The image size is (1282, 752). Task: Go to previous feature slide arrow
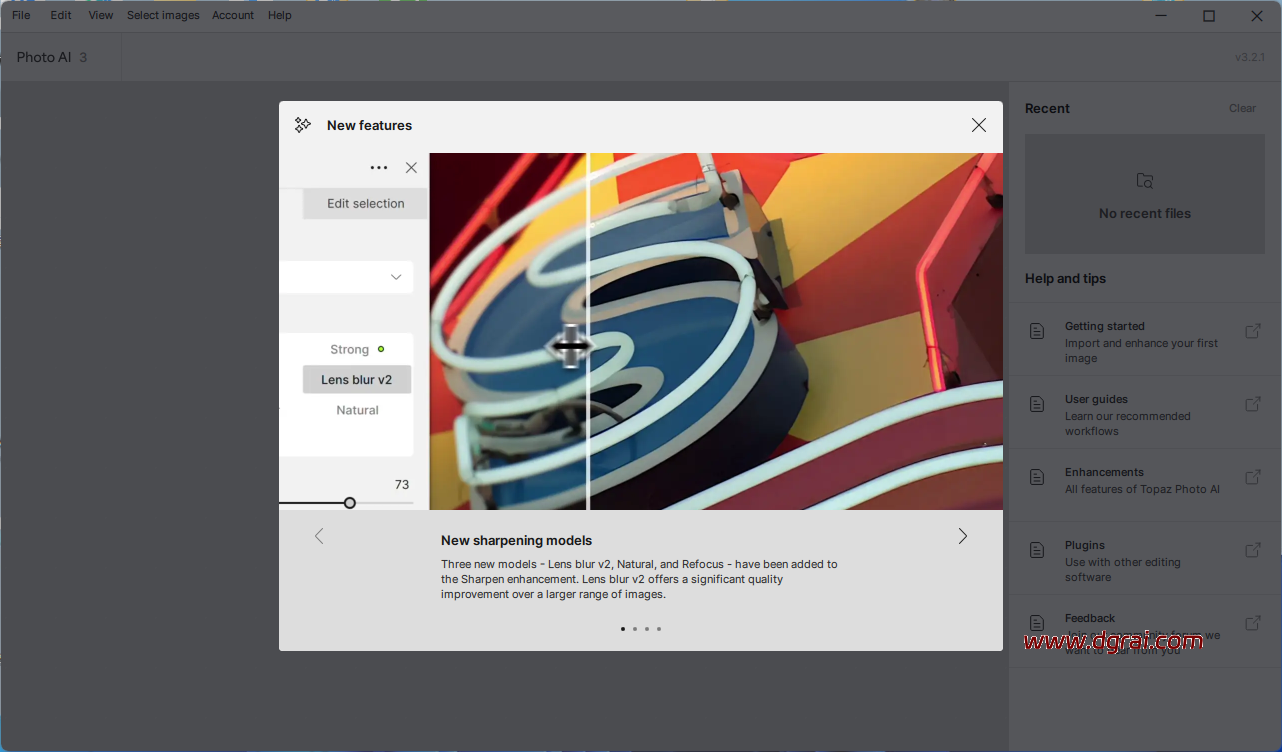click(x=319, y=536)
